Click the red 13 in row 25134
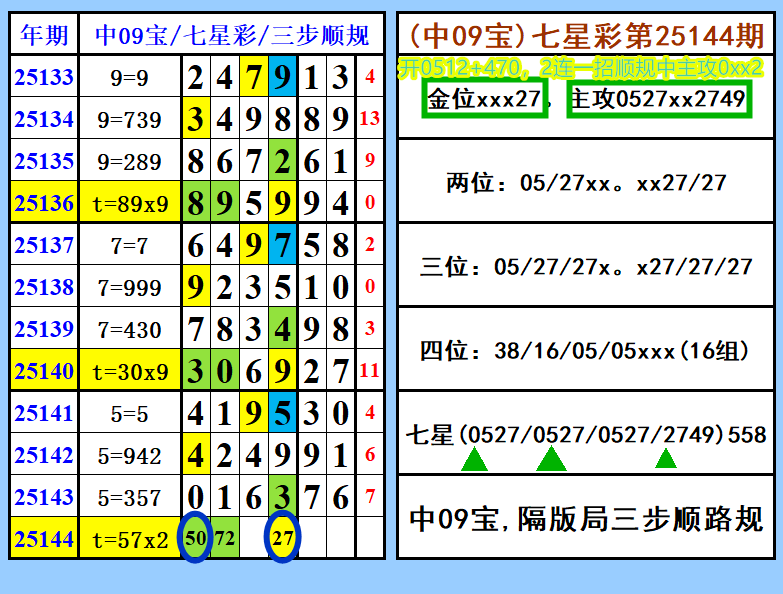The image size is (783, 594). click(370, 118)
